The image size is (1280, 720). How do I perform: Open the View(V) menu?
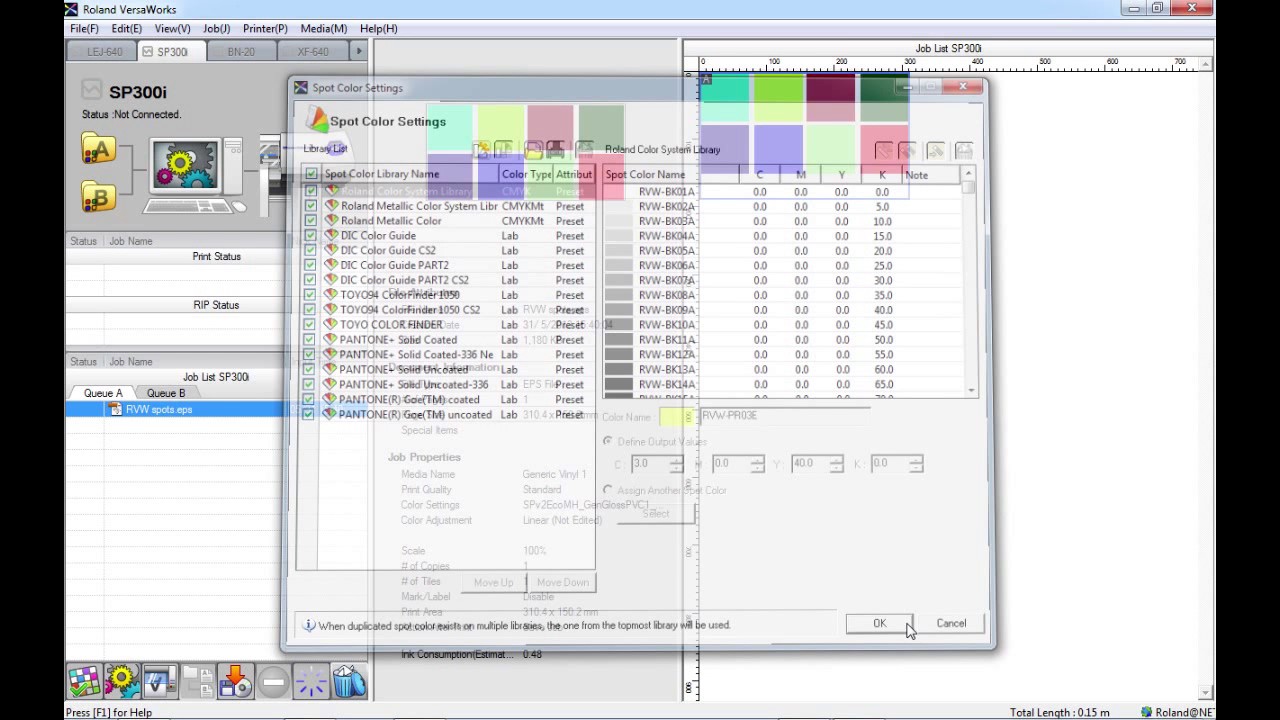tap(172, 29)
